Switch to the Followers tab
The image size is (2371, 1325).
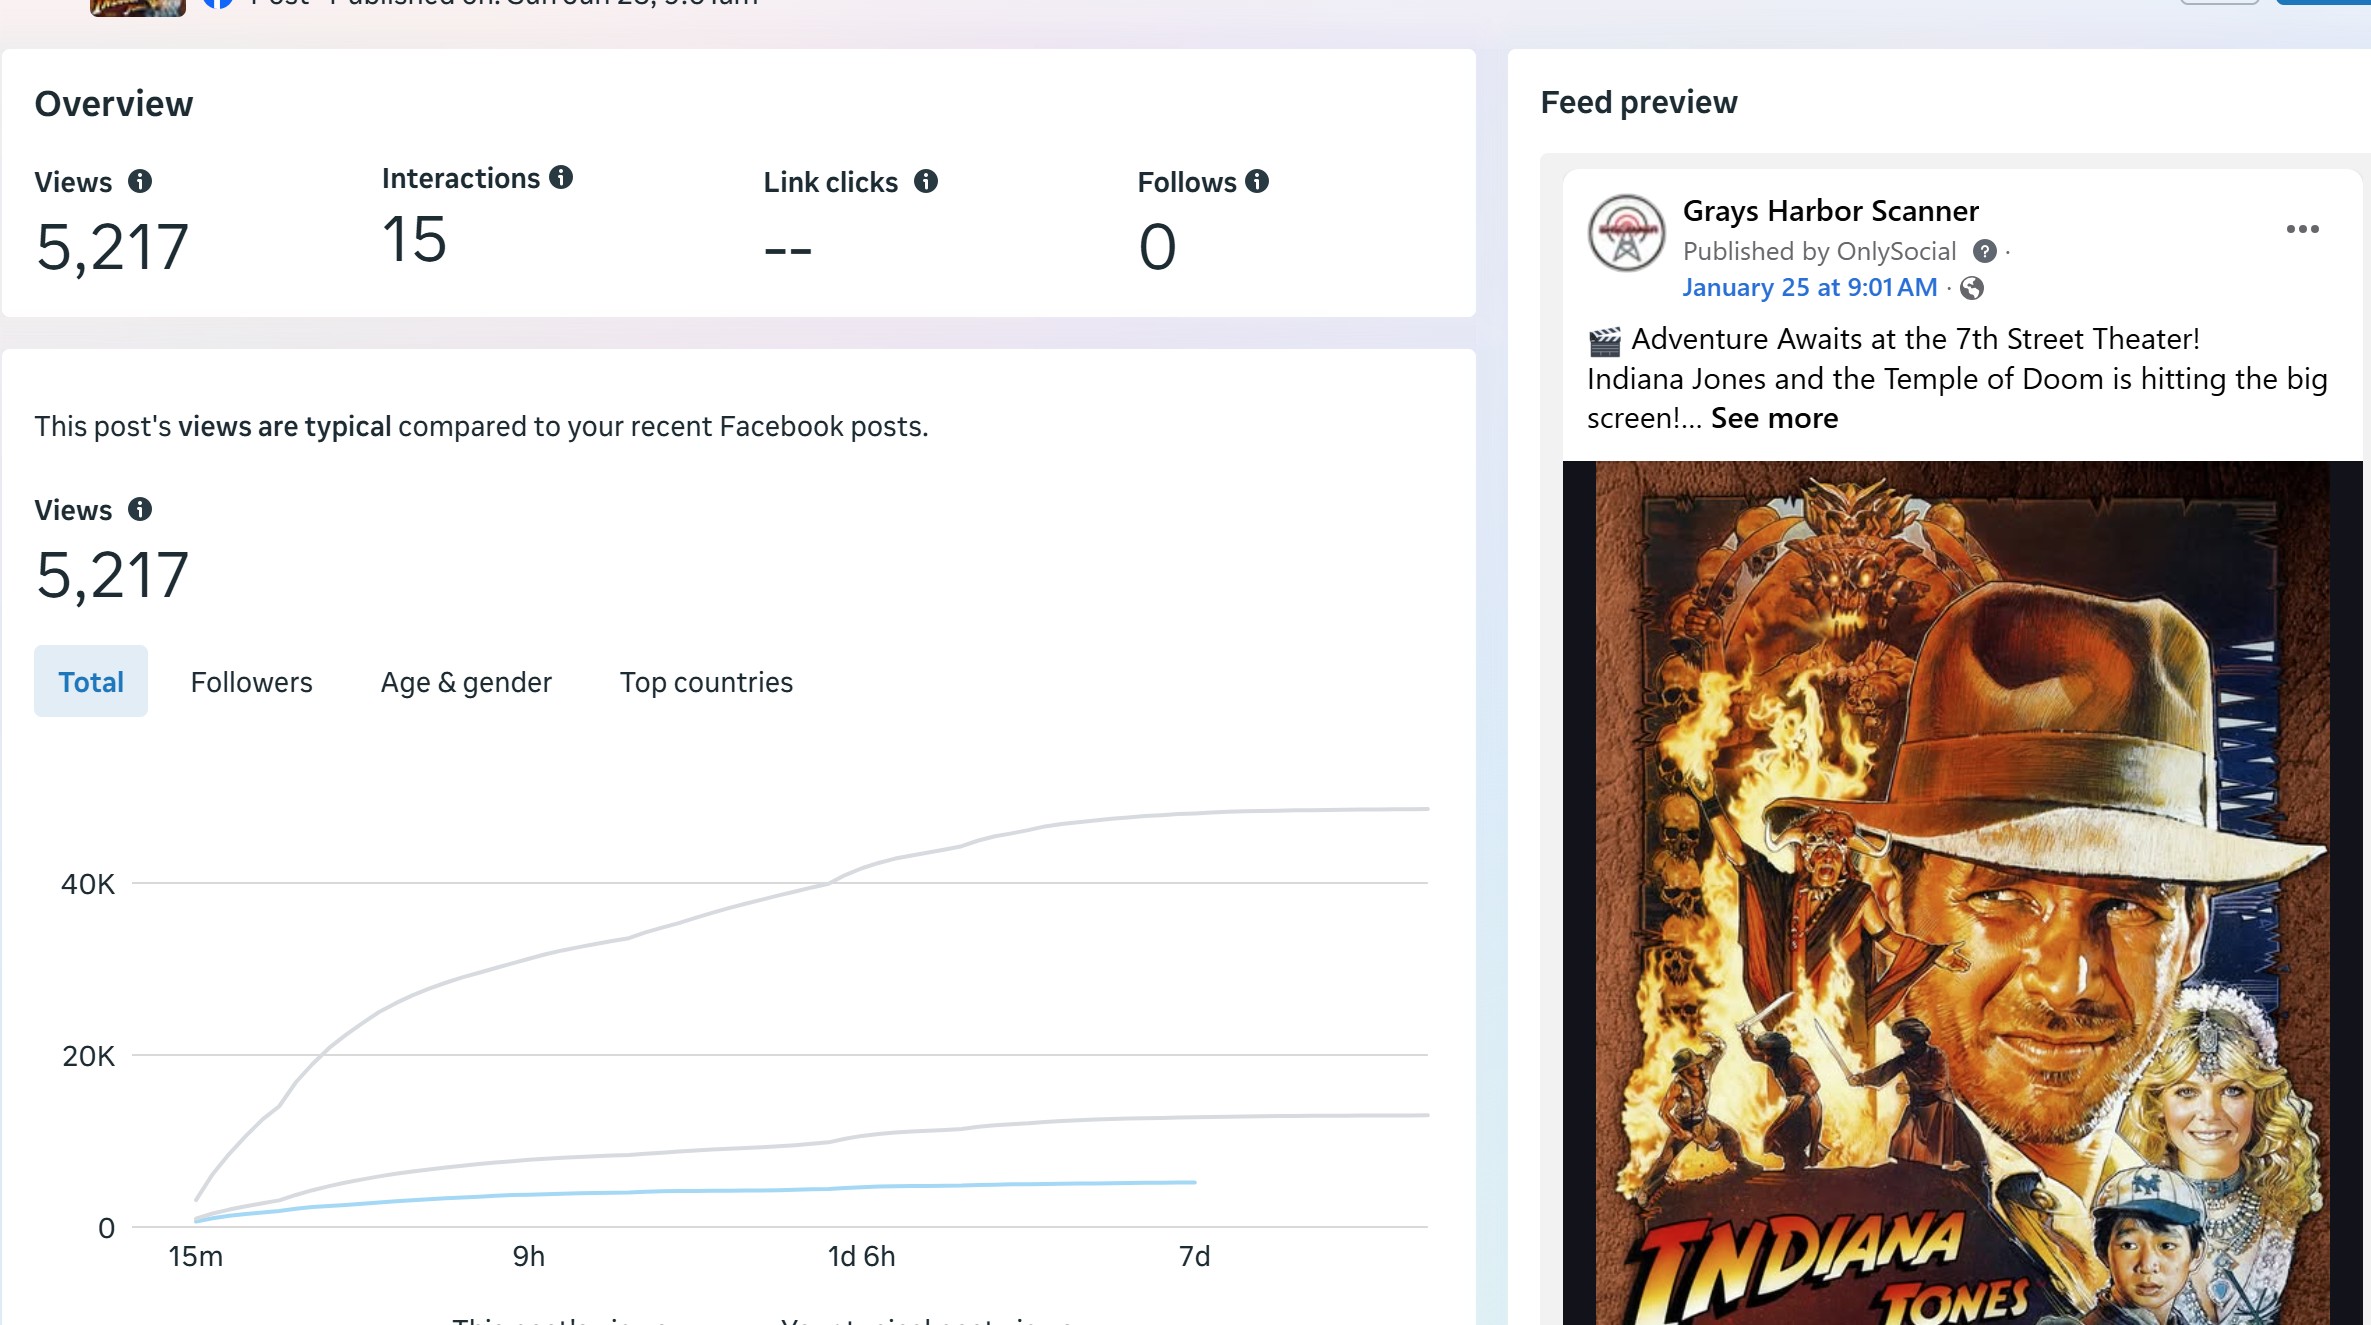pyautogui.click(x=251, y=682)
